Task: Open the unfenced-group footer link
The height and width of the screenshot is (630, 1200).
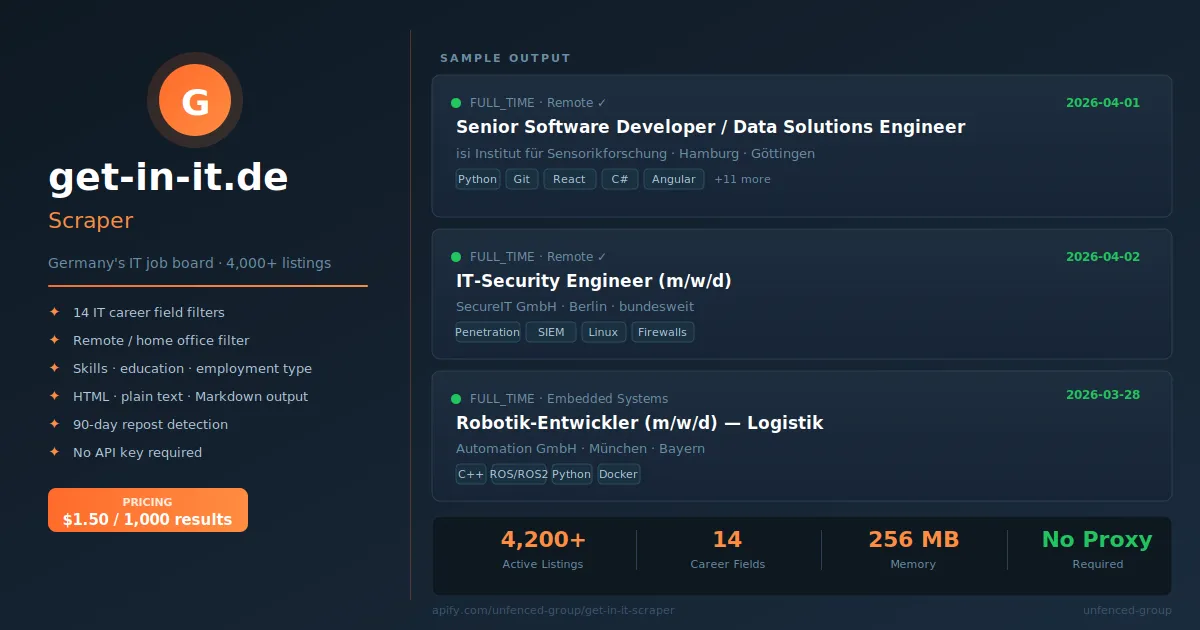Action: [x=1126, y=610]
